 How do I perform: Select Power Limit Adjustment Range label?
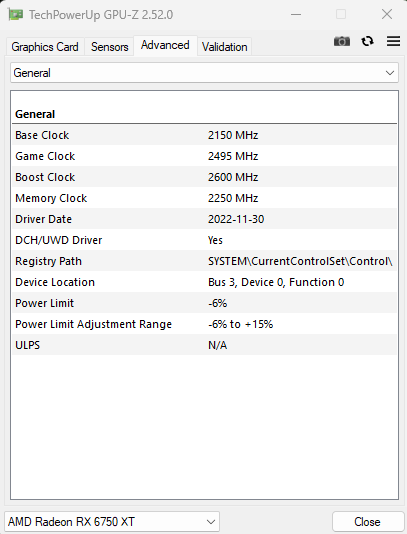point(93,324)
